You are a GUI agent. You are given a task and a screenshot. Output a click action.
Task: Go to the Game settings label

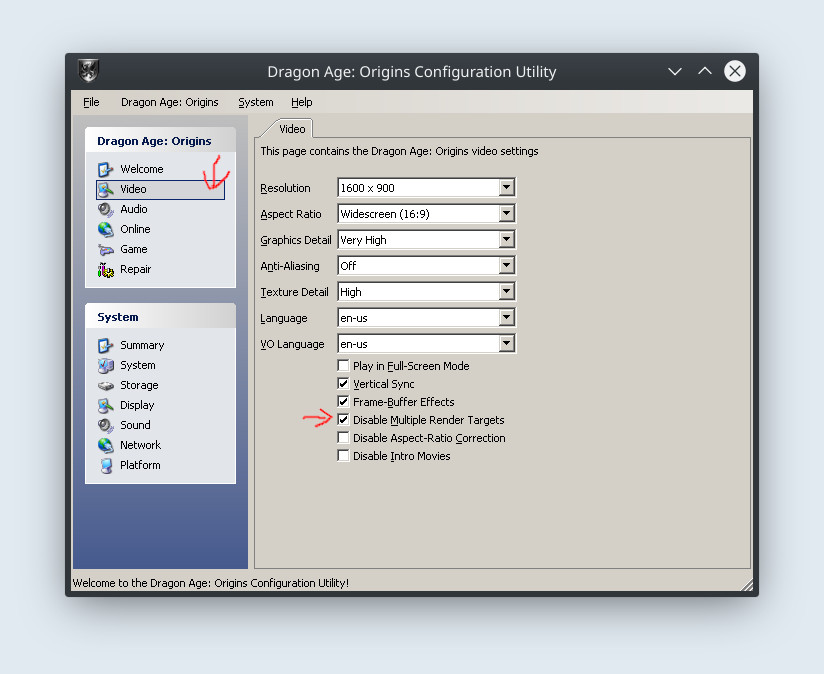point(134,249)
